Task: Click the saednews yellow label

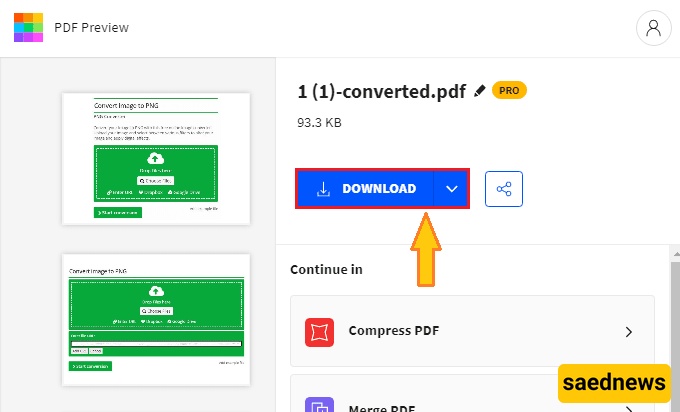Action: pos(614,383)
